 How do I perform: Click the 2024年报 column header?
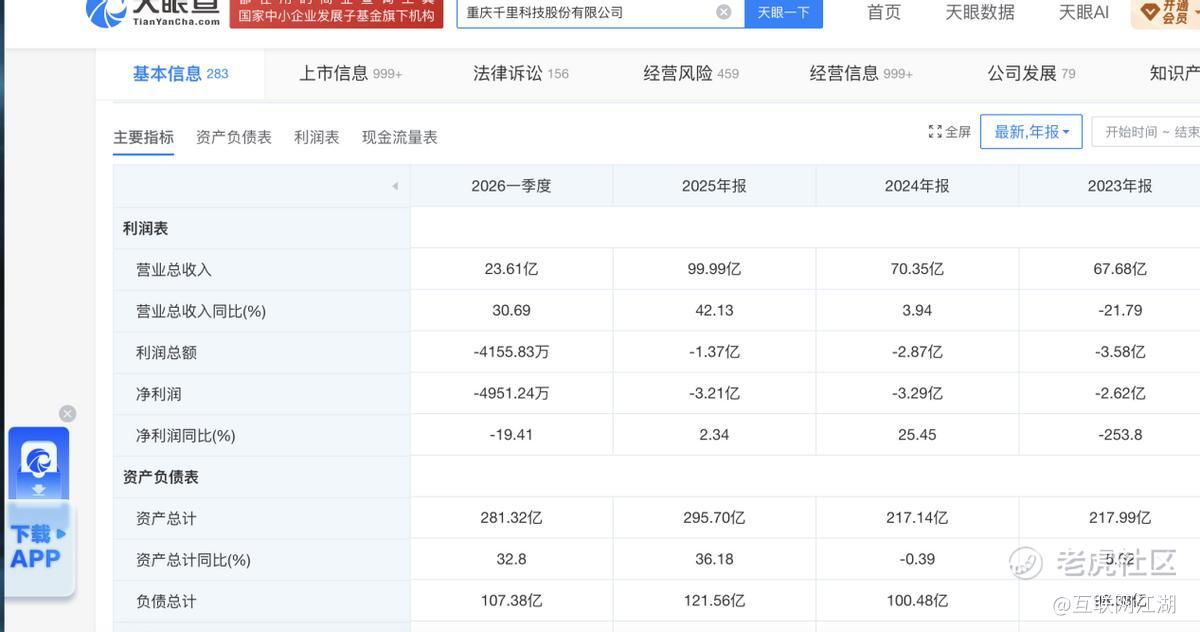(917, 186)
